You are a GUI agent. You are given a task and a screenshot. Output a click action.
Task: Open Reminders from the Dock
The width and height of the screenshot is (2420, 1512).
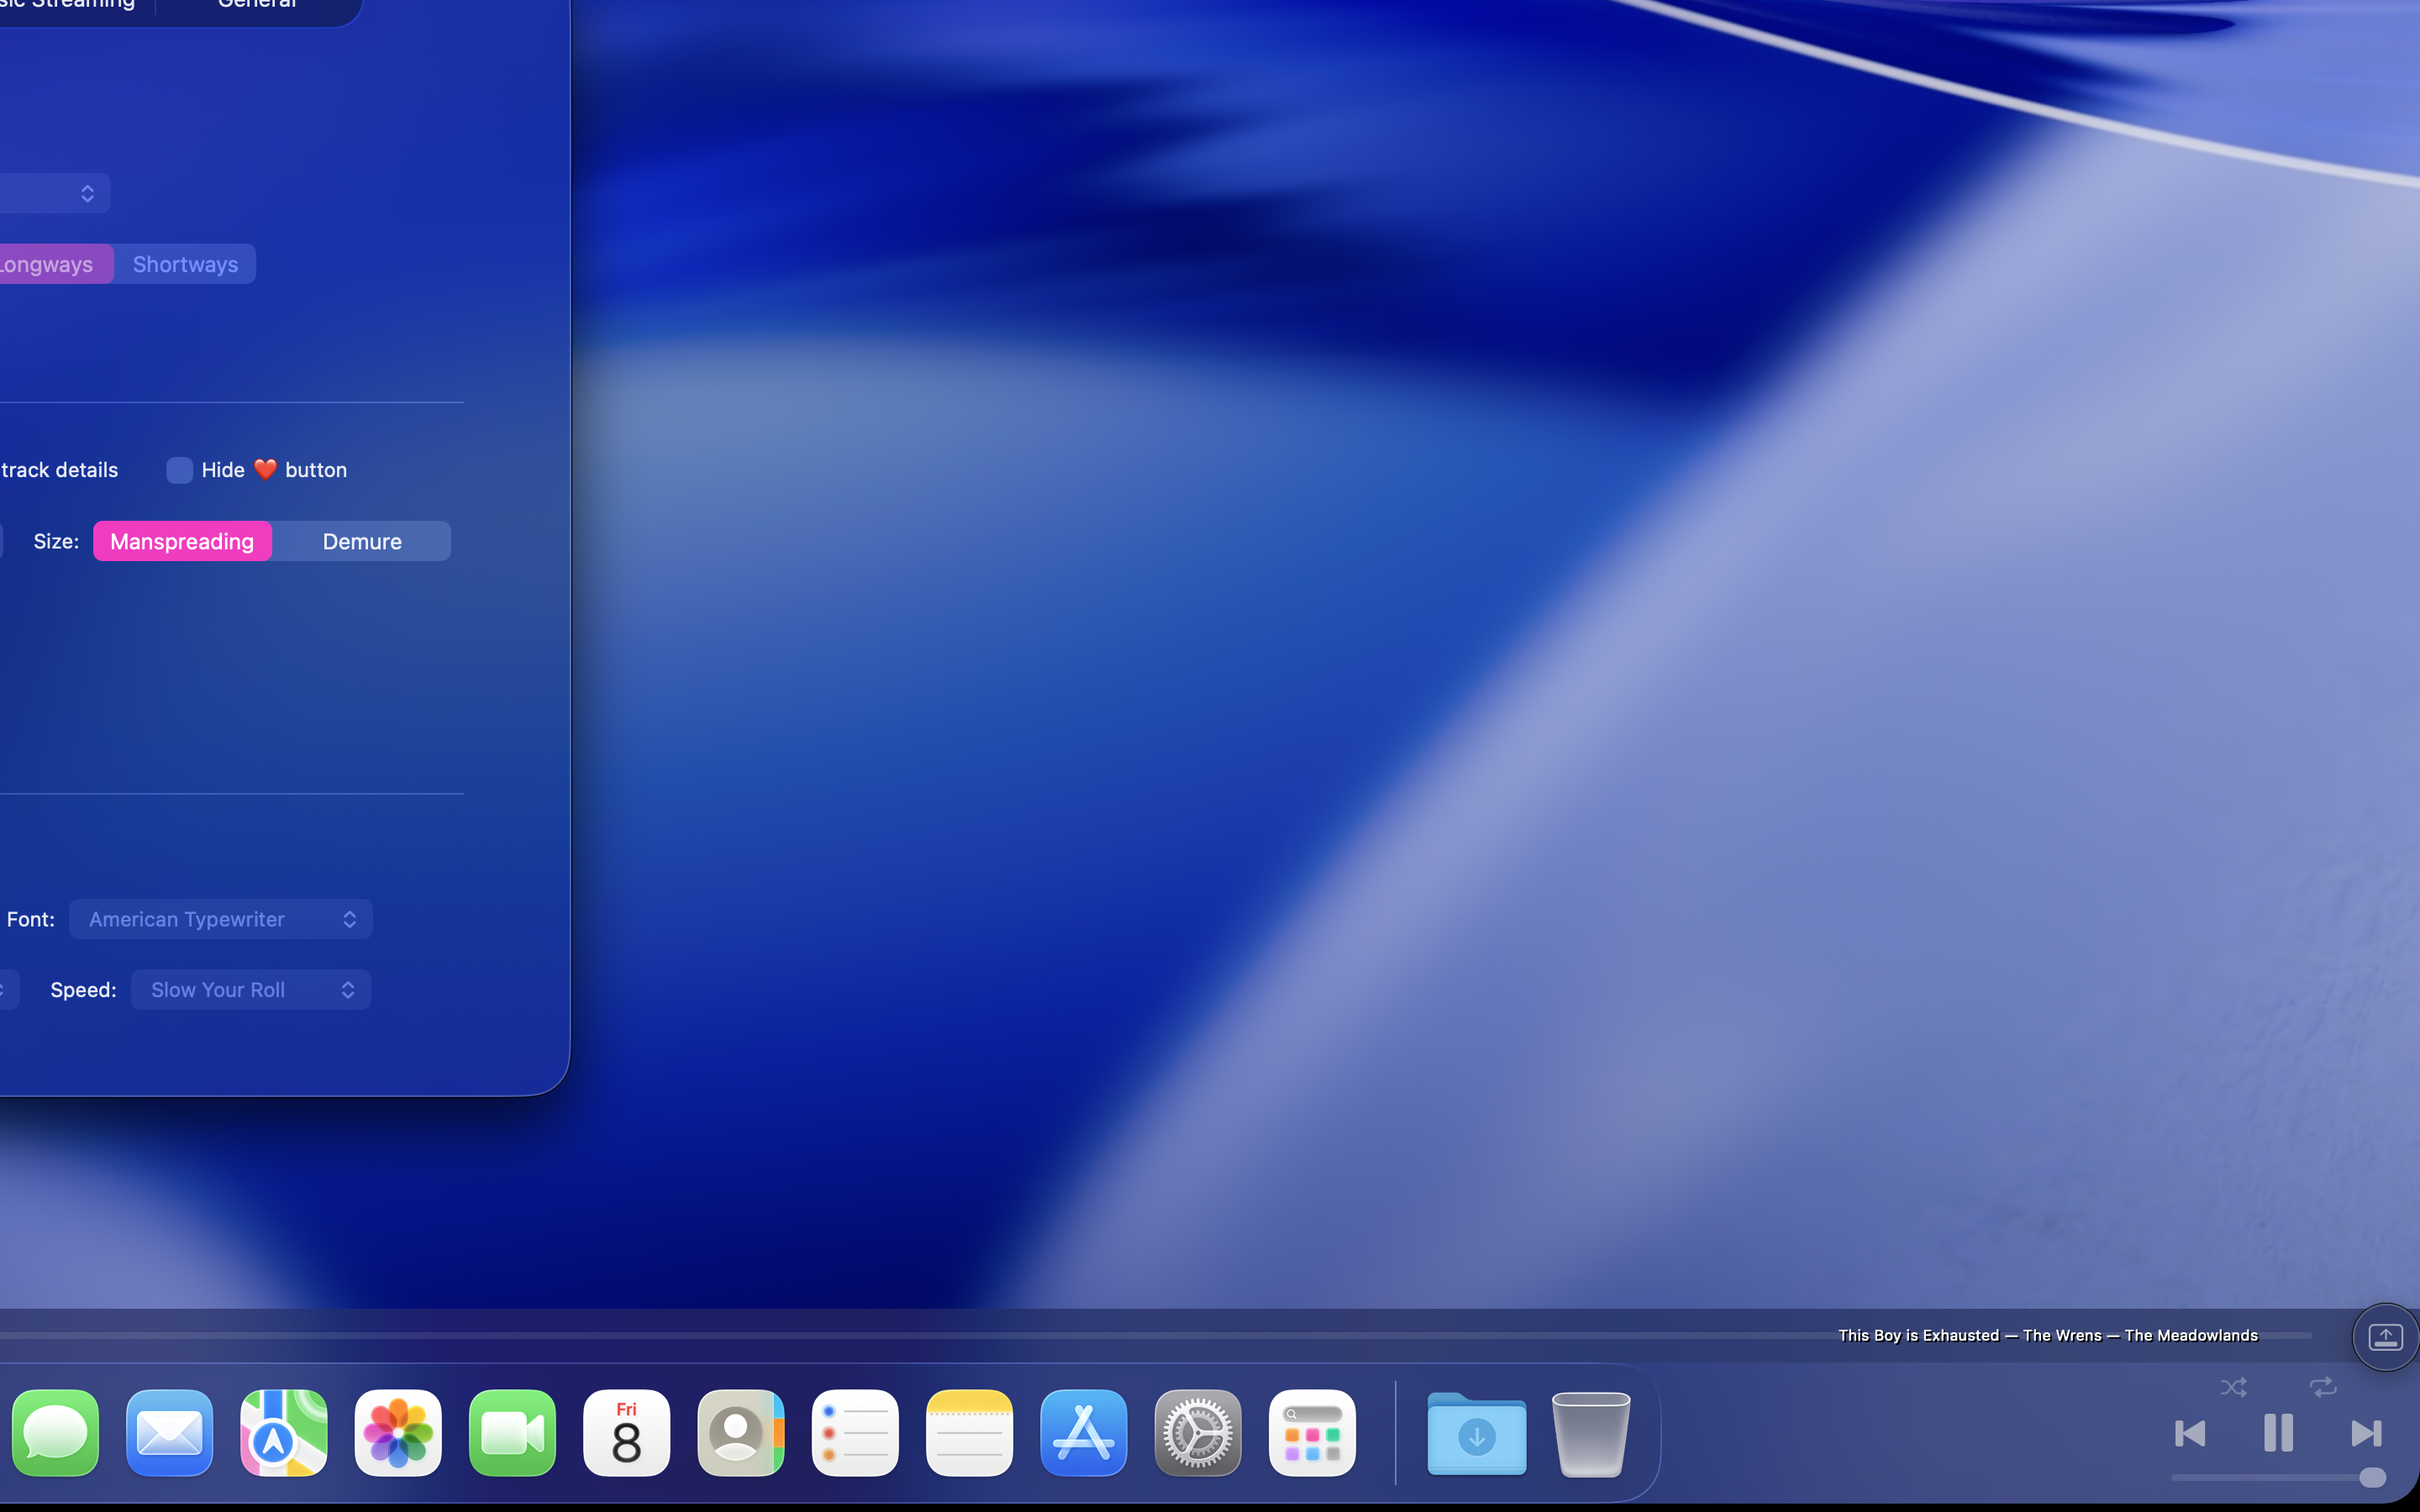[x=855, y=1433]
